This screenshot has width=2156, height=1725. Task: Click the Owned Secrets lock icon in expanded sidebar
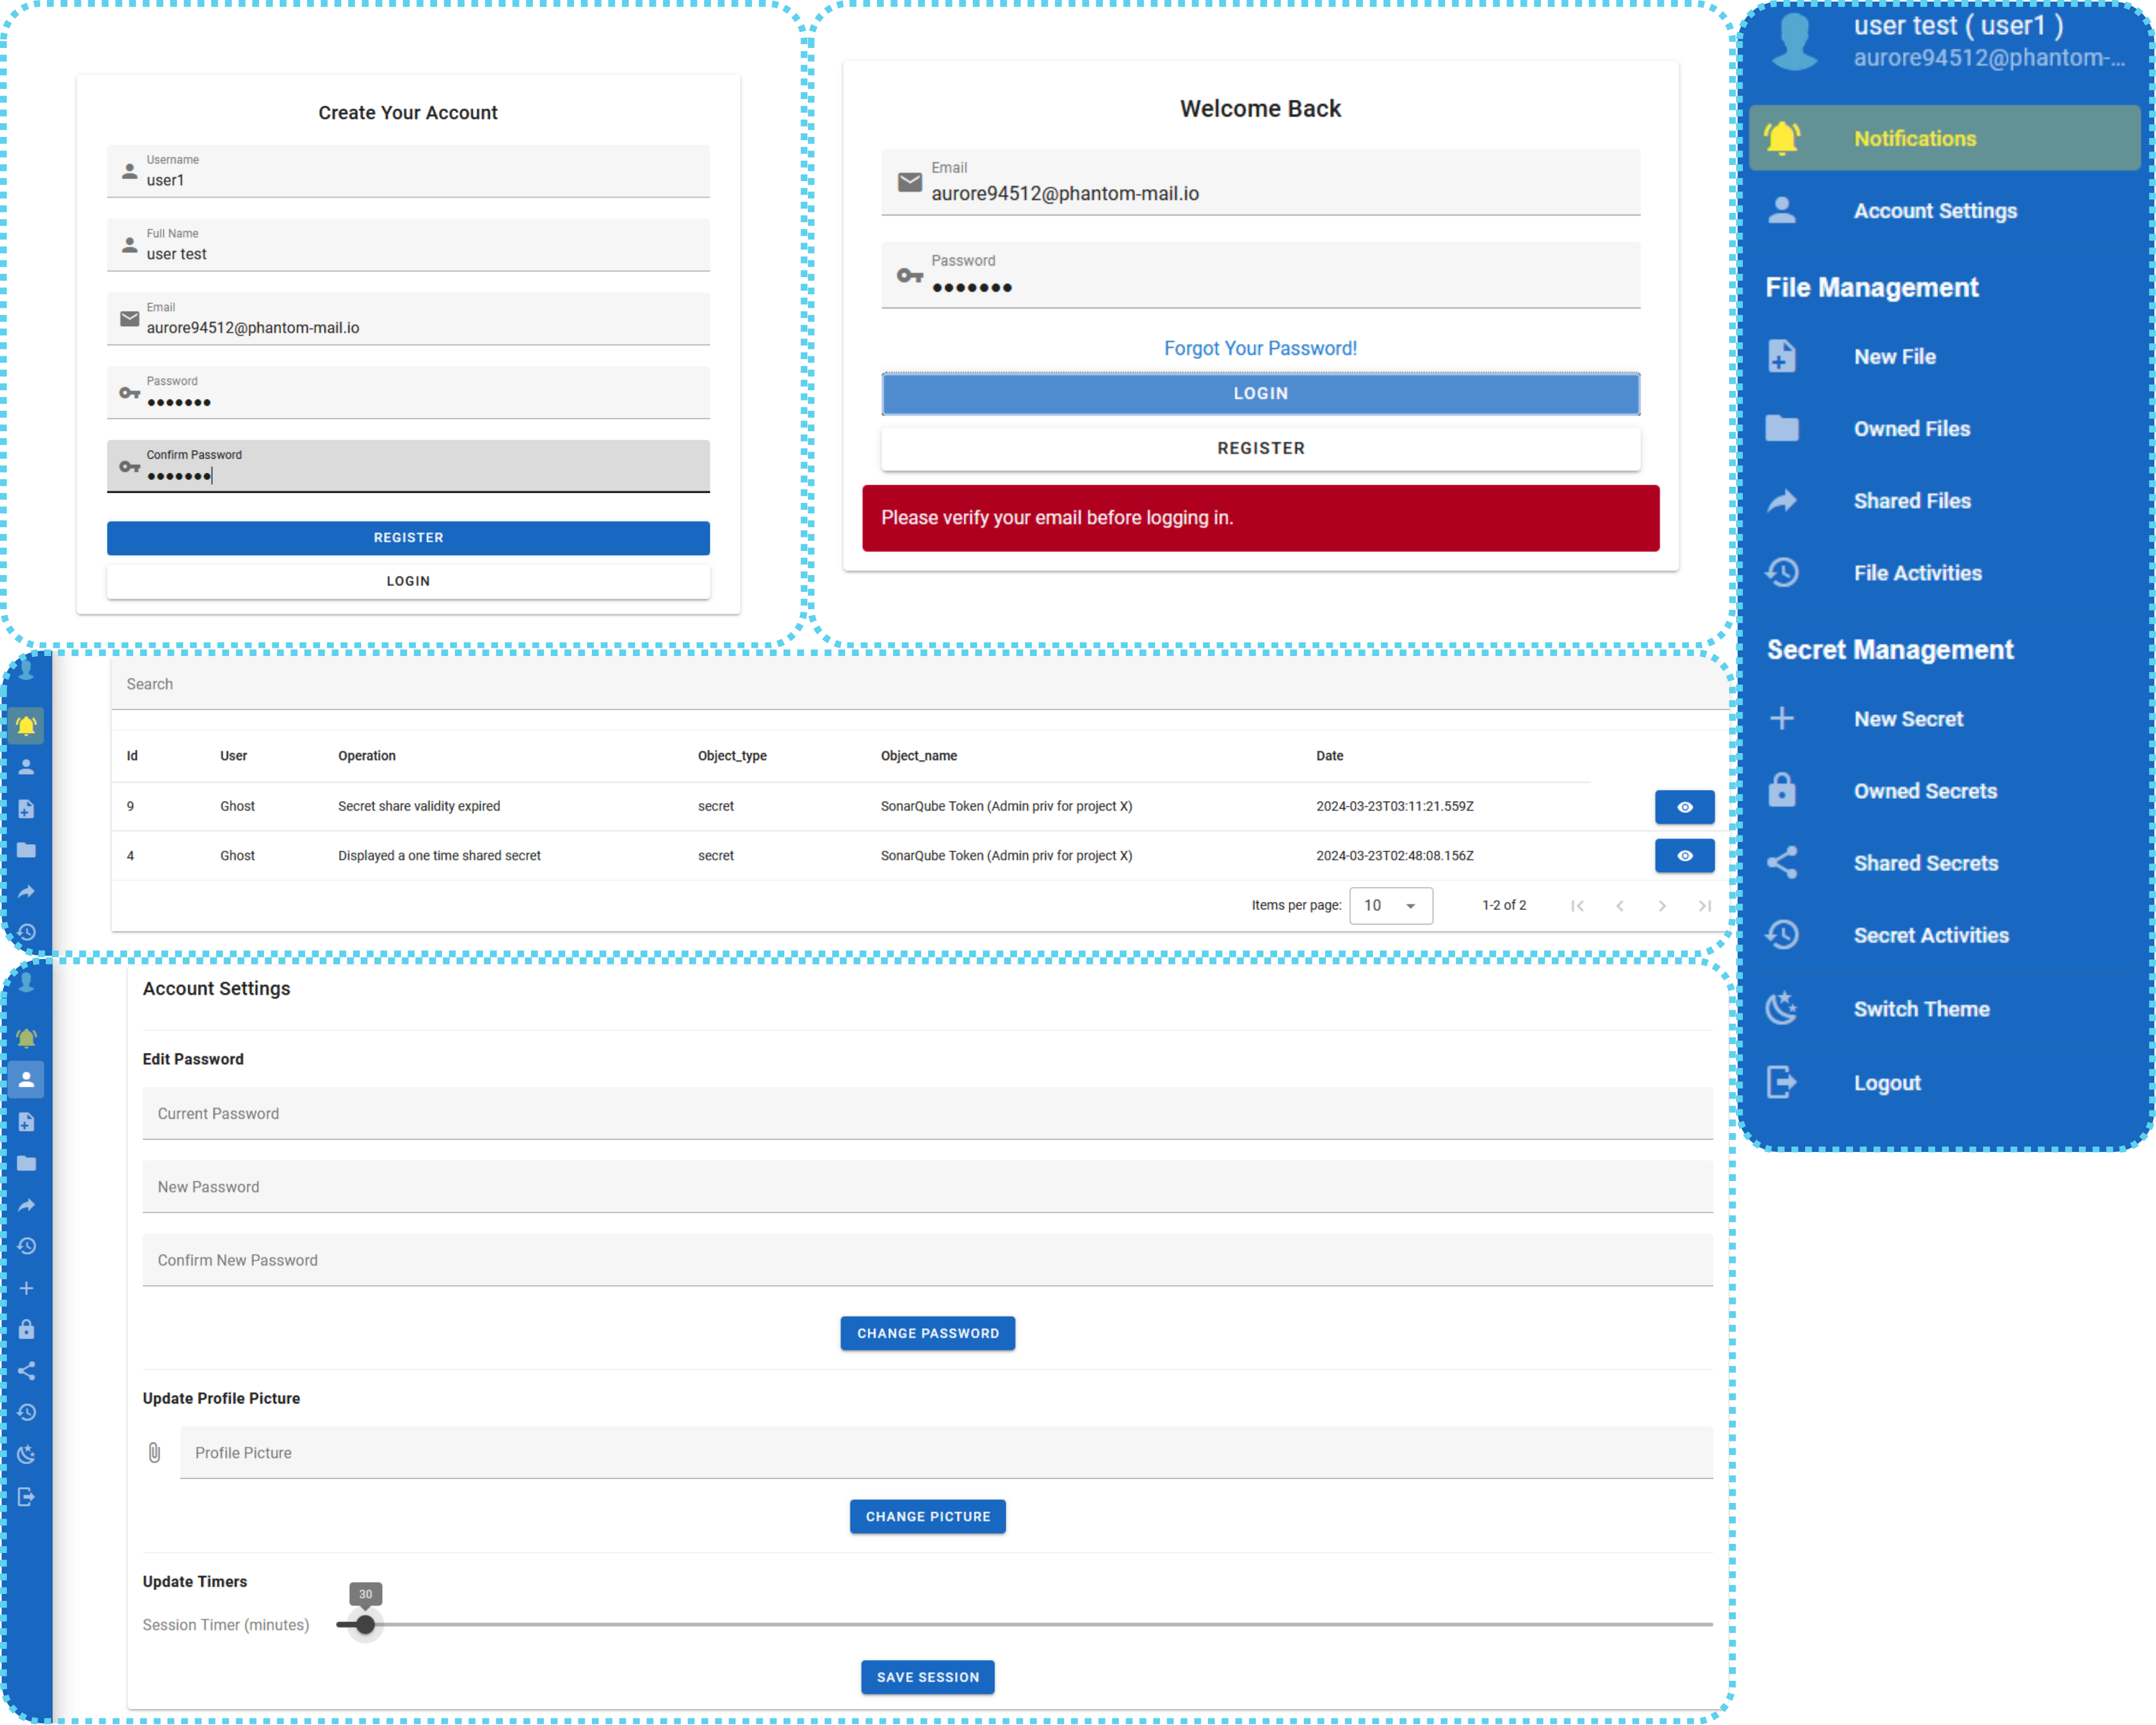coord(1782,790)
